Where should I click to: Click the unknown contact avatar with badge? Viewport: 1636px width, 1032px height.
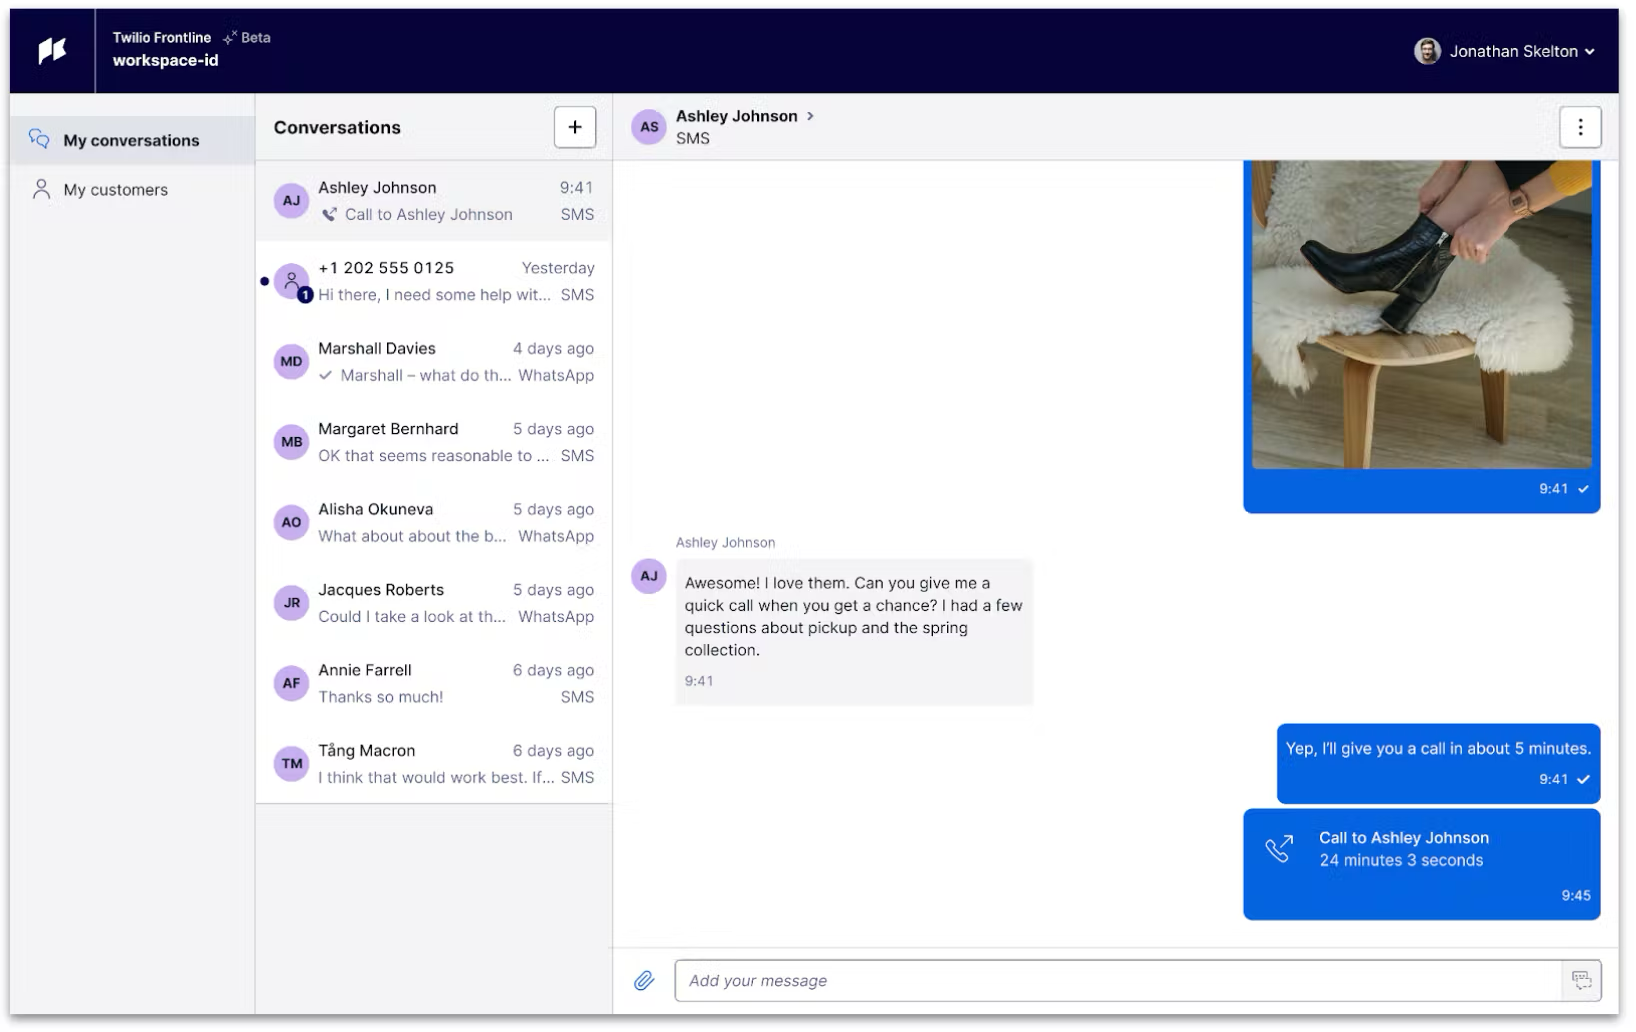[x=291, y=281]
